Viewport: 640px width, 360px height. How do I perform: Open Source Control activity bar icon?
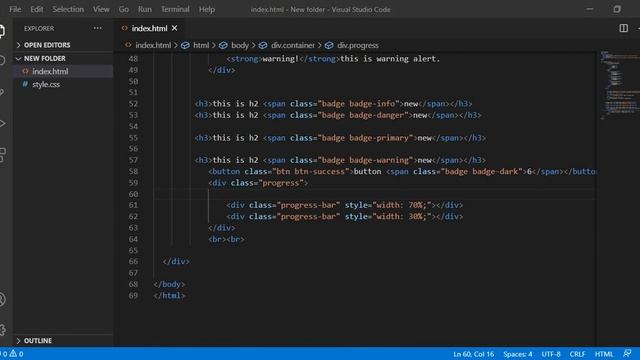(2, 92)
